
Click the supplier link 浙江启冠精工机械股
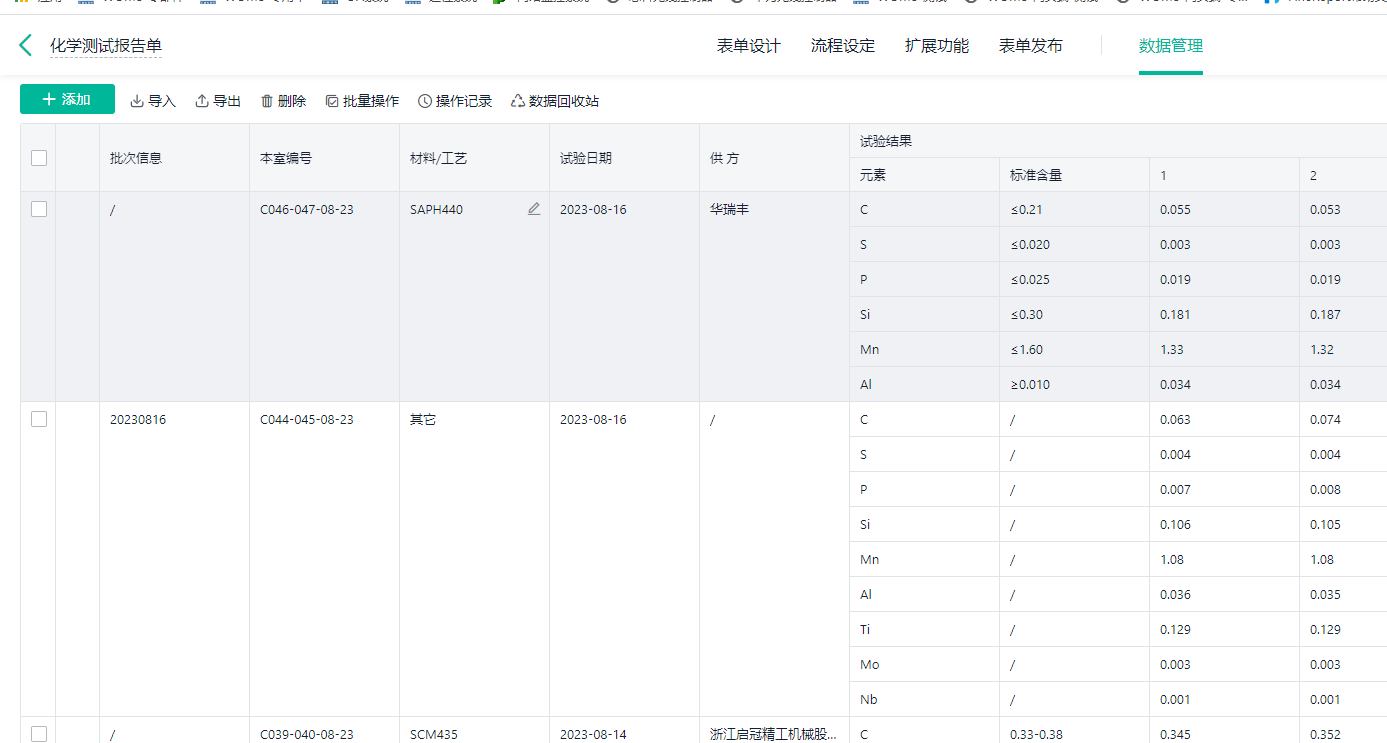[774, 734]
